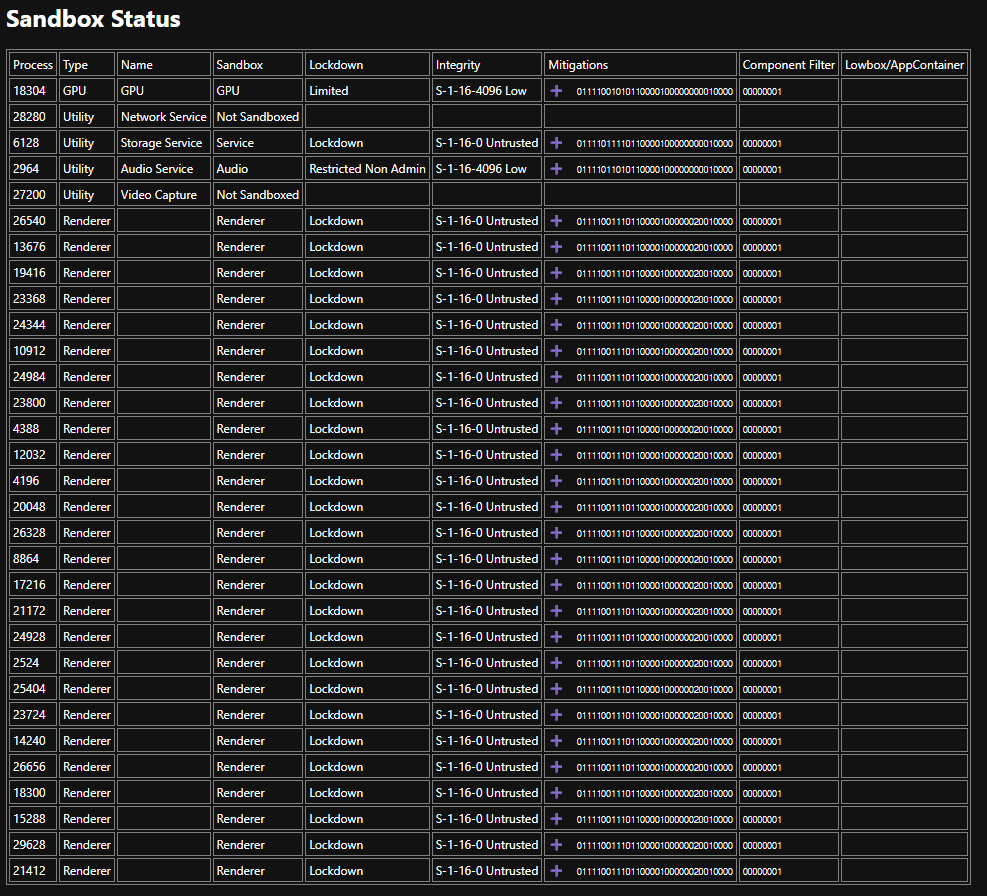Expand mitigations plus for process 21412
This screenshot has width=987, height=896.
coord(556,871)
